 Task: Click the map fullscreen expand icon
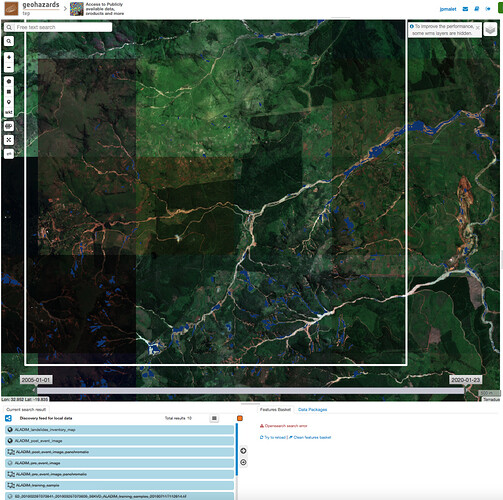pos(9,140)
